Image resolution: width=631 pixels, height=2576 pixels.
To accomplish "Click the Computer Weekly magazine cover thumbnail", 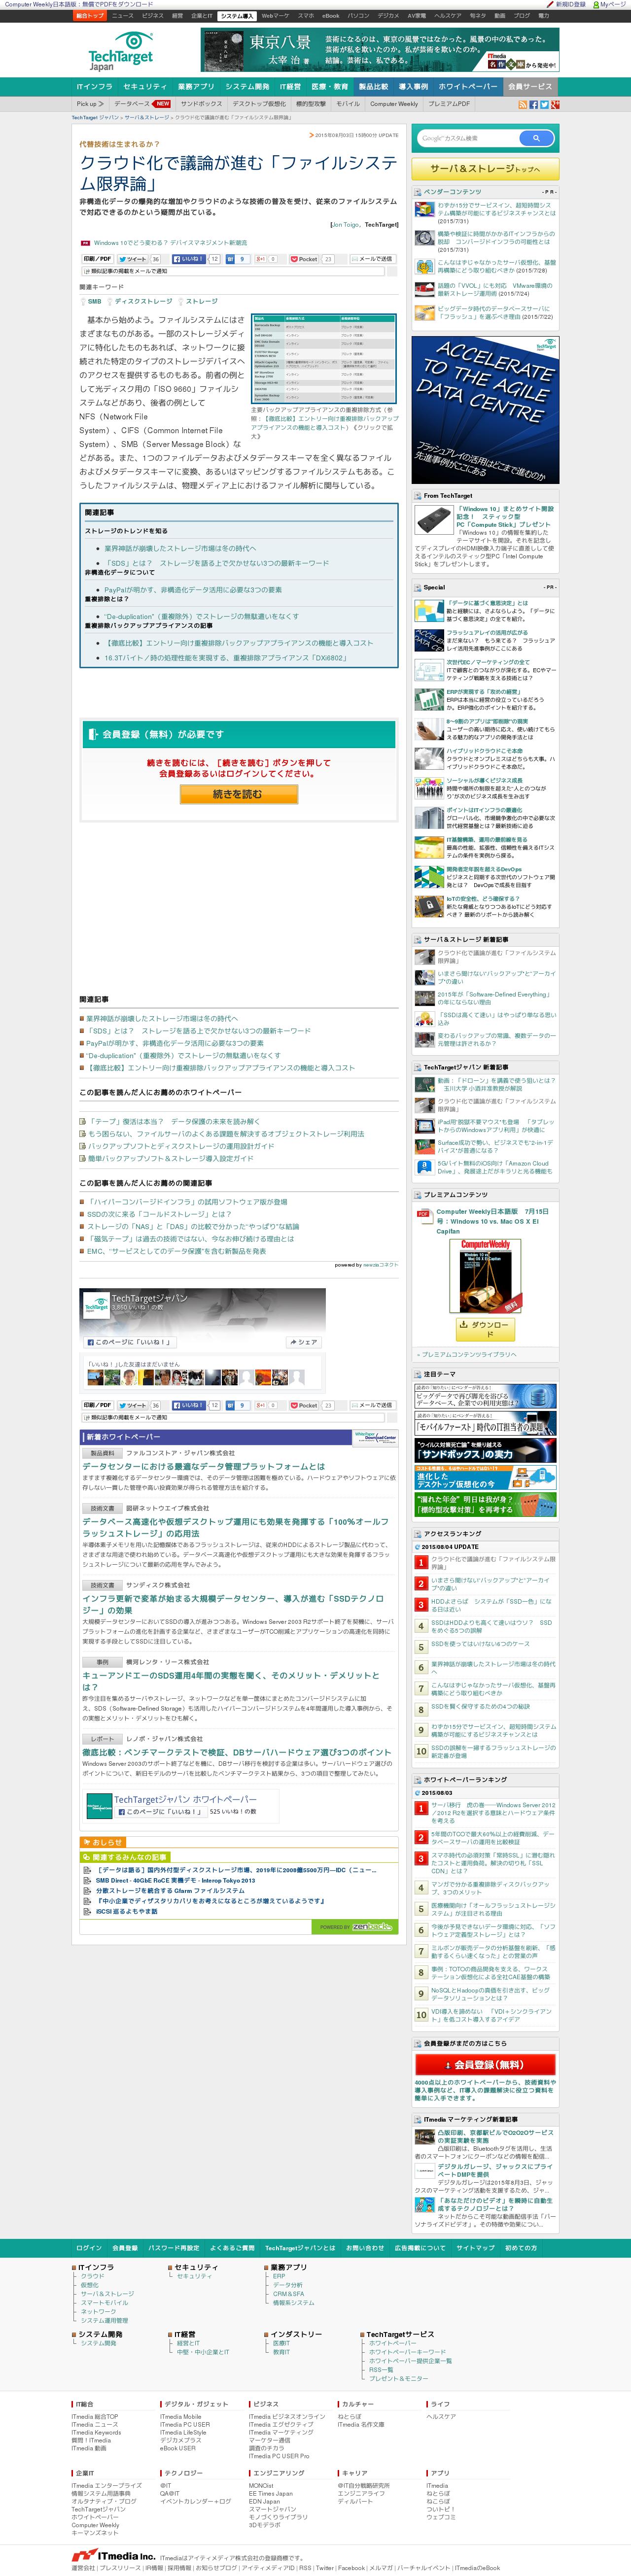I will 485,1276.
